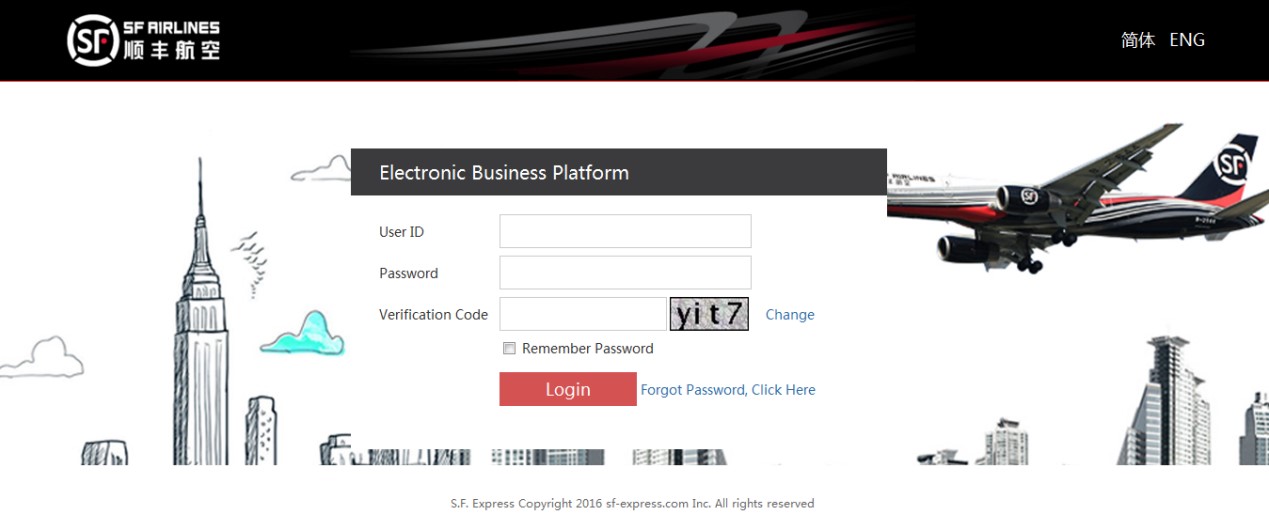Select the Verification Code text box
Viewport: 1269px width, 515px height.
pyautogui.click(x=582, y=314)
